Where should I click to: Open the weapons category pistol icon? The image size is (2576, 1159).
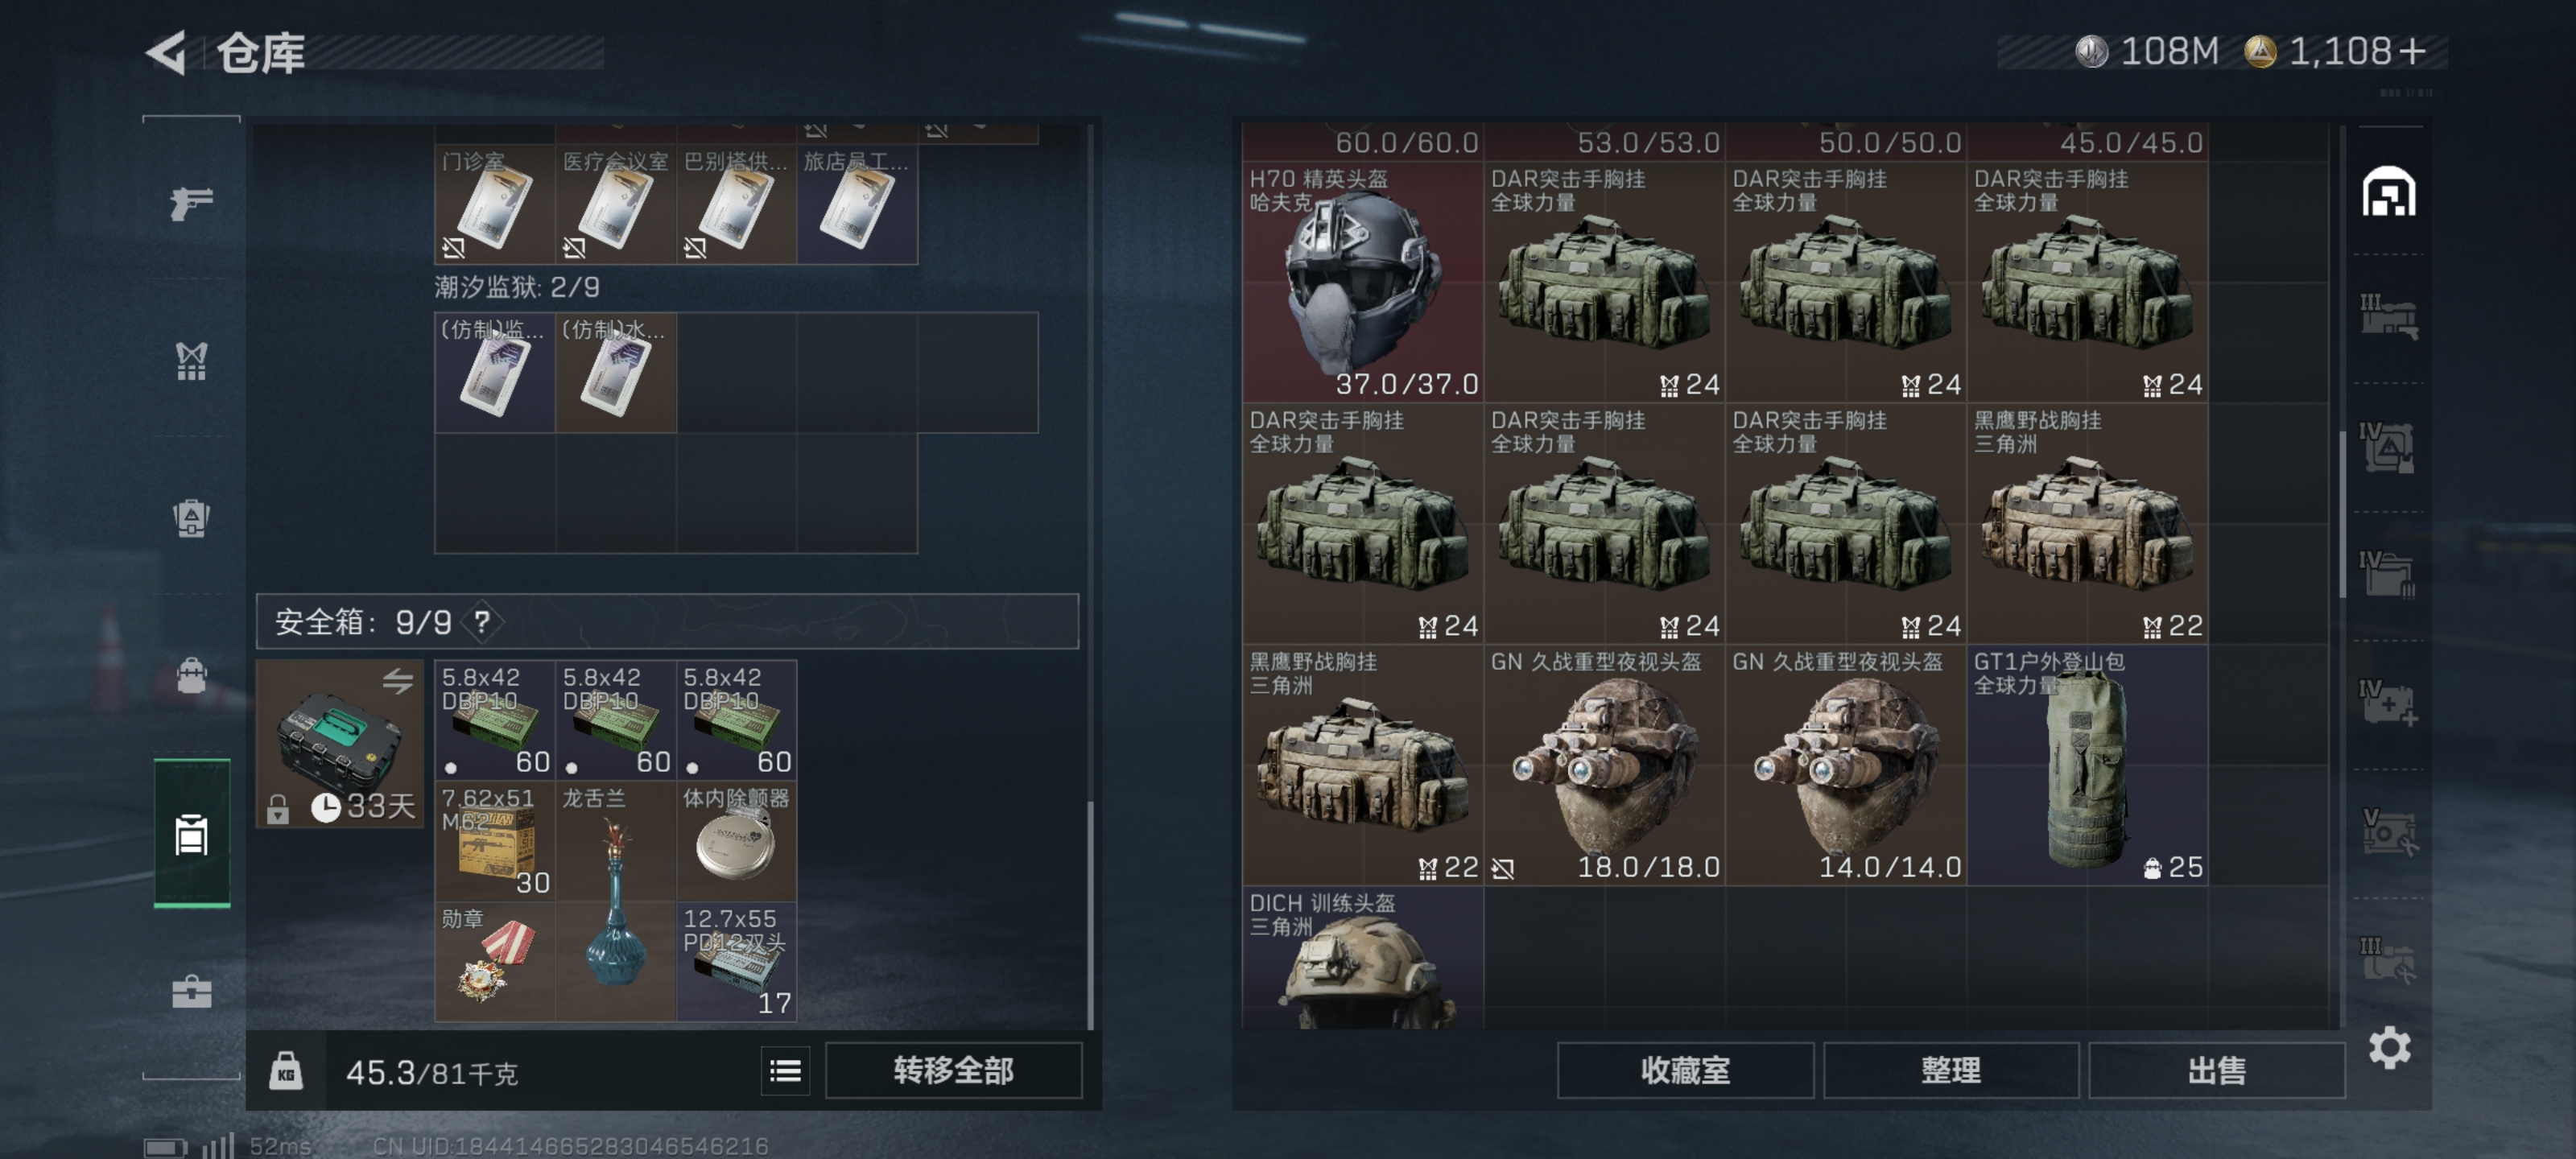point(191,203)
